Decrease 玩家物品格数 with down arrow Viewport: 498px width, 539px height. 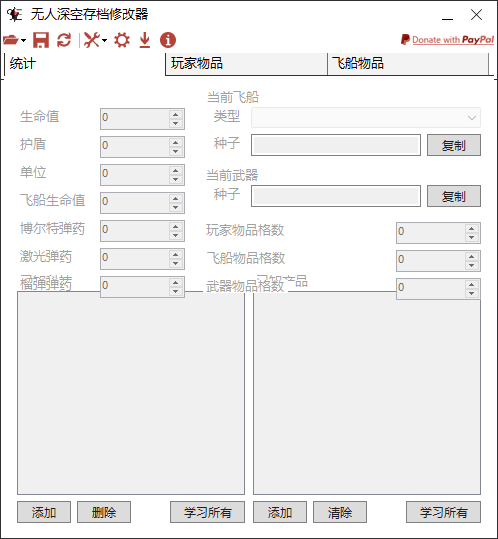click(472, 238)
